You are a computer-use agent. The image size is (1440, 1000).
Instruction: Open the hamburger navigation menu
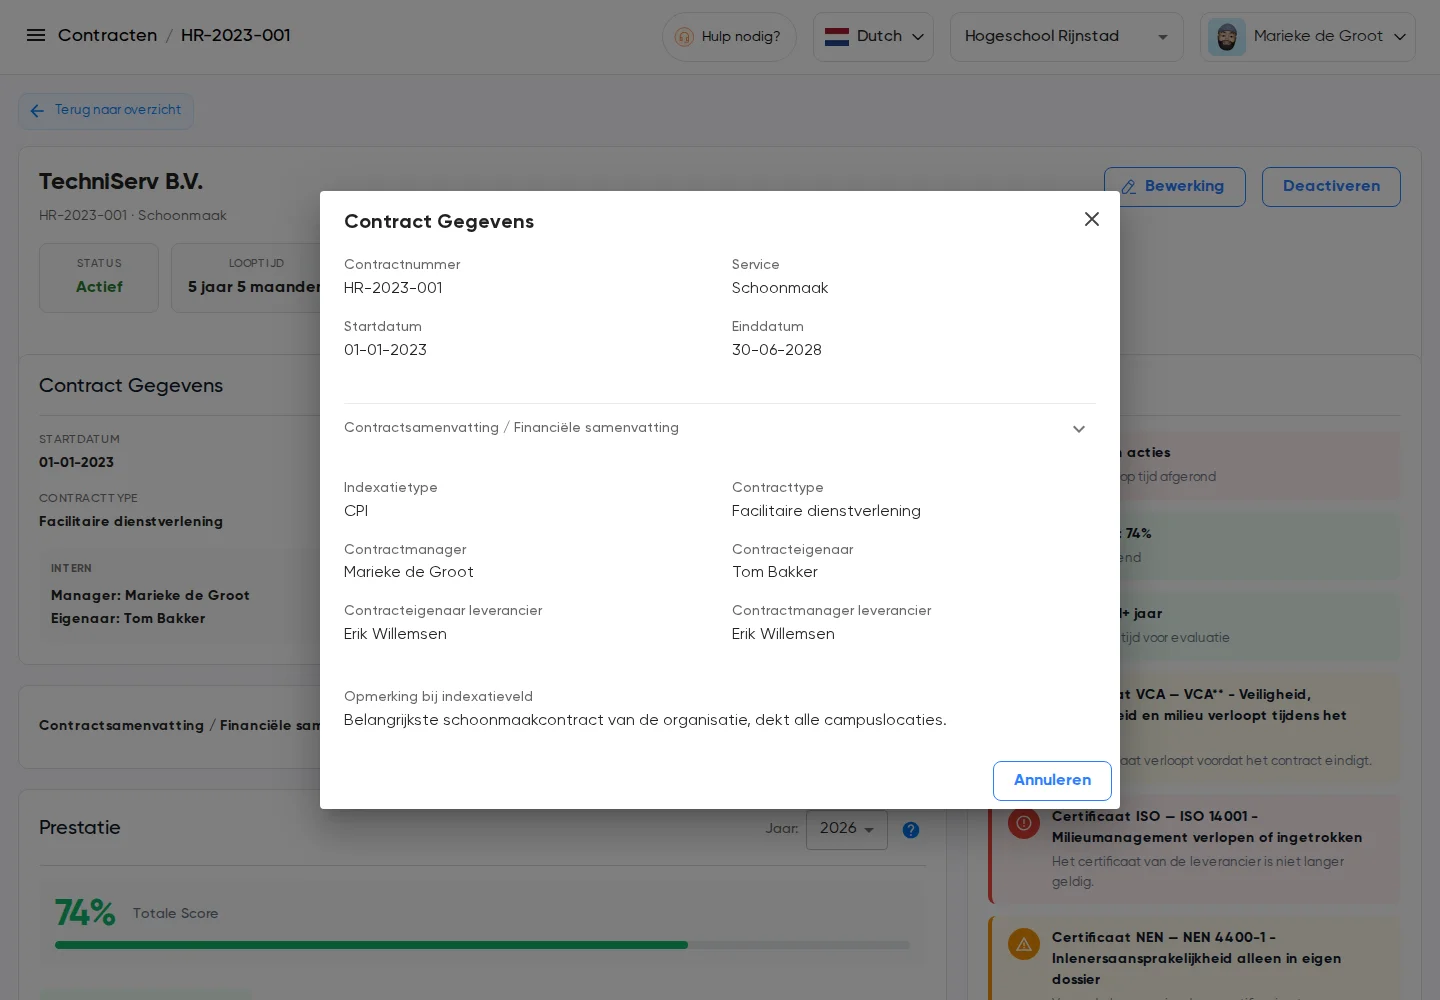[36, 35]
